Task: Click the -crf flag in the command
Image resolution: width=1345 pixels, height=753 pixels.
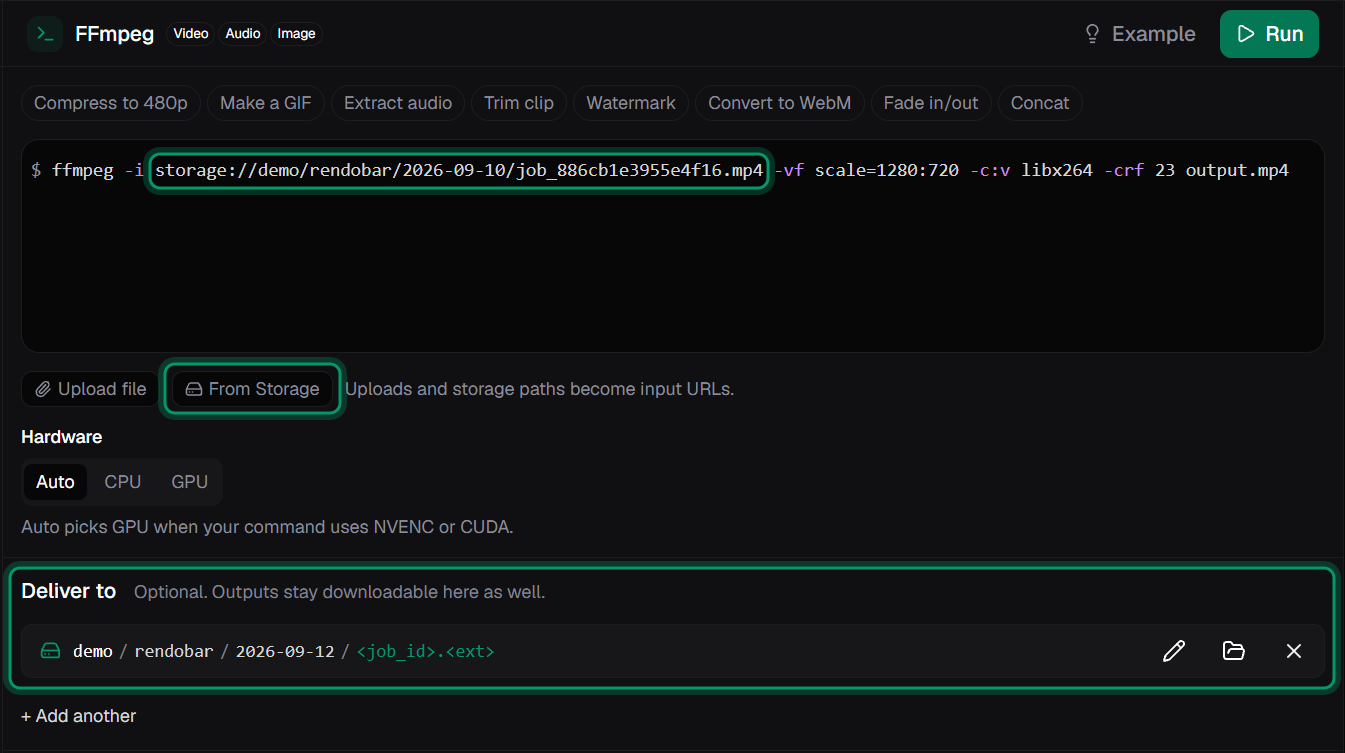Action: [1124, 171]
